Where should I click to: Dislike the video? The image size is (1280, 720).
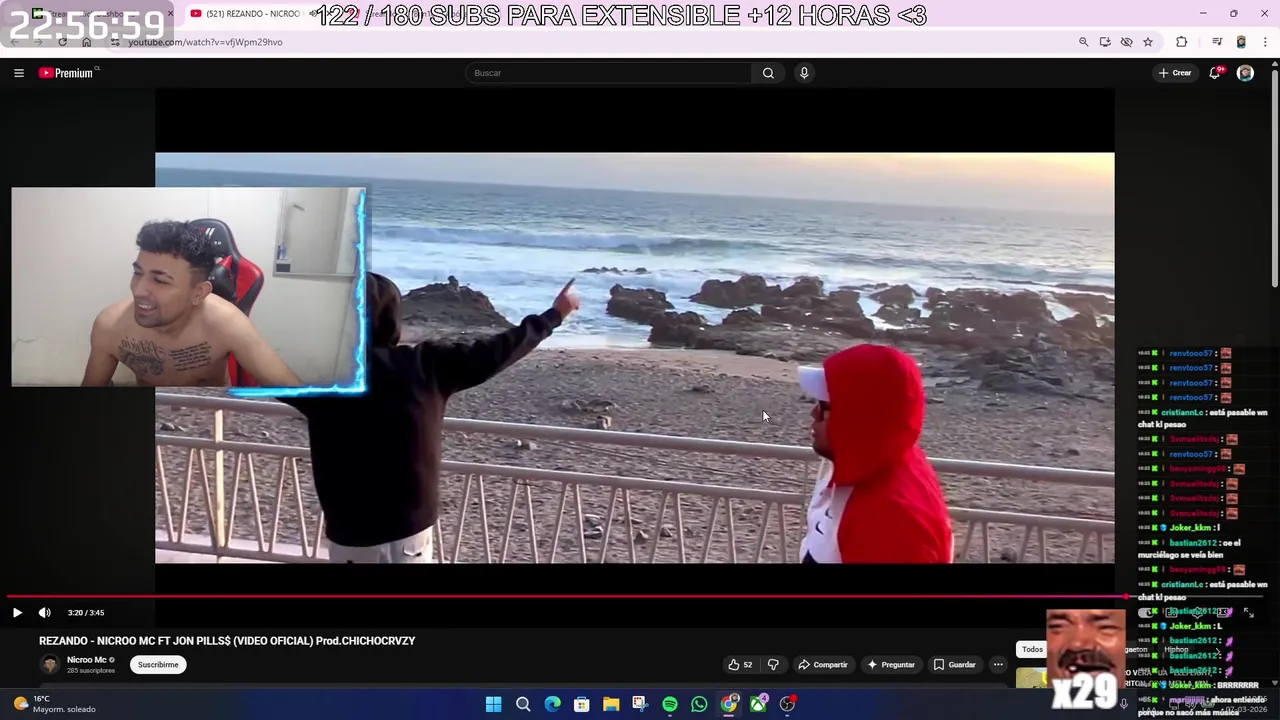click(x=773, y=665)
